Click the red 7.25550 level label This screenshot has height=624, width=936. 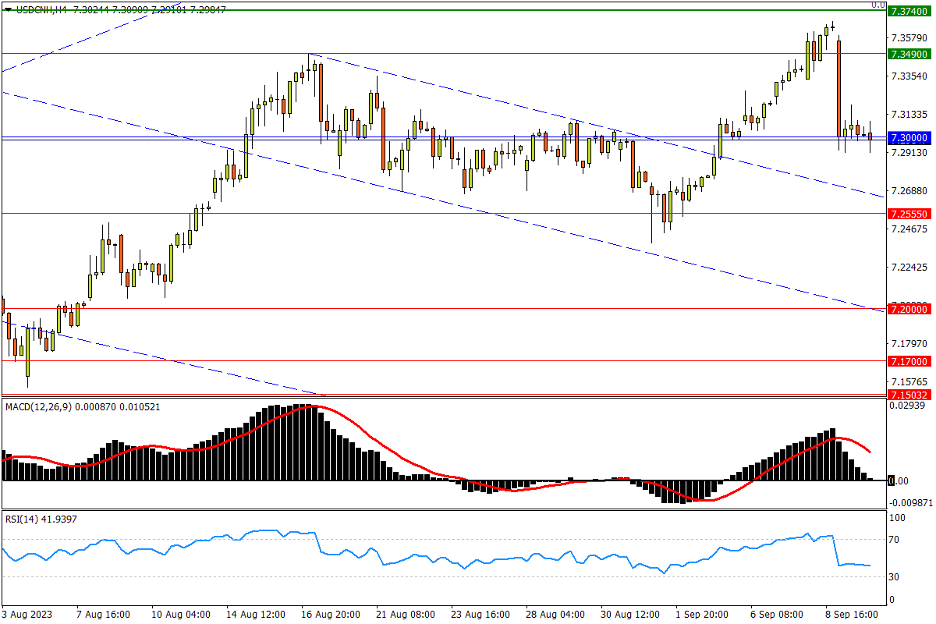coord(909,214)
